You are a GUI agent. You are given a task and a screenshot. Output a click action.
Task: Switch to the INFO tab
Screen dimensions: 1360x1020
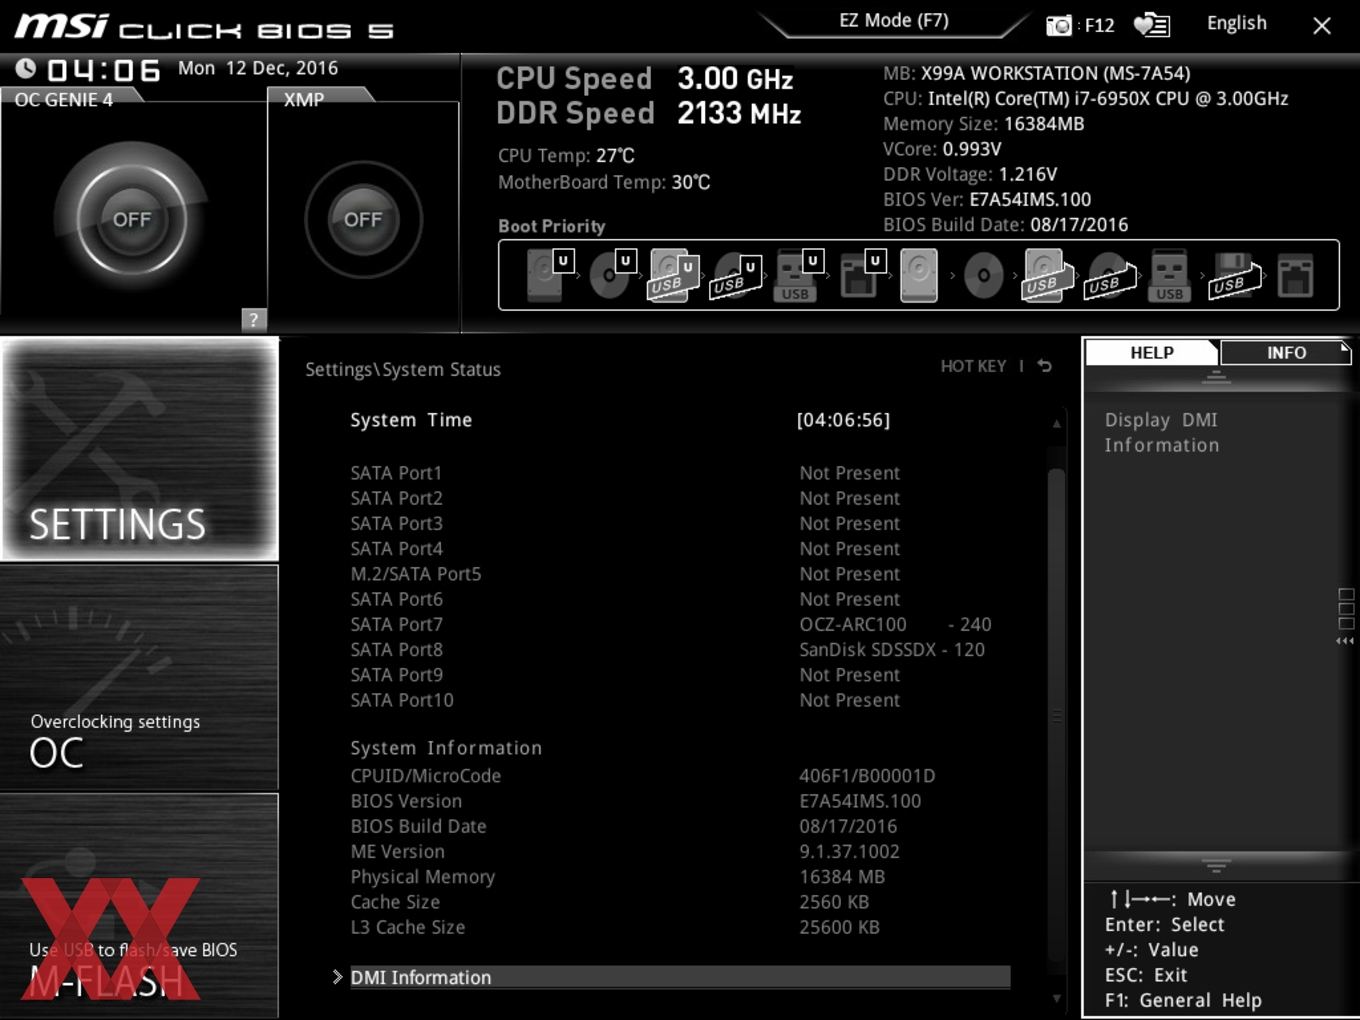[1286, 352]
